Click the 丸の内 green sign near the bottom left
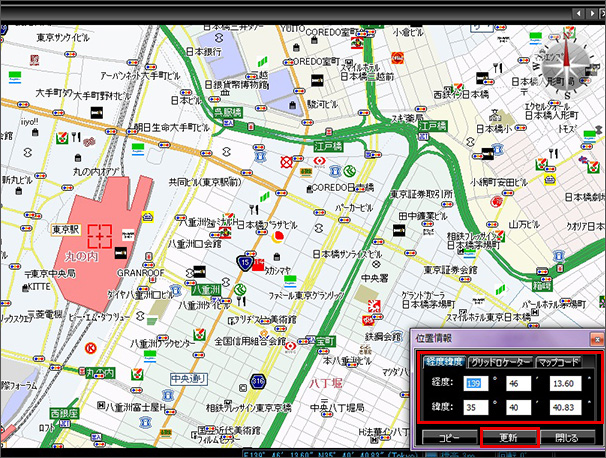The width and height of the screenshot is (606, 458). pyautogui.click(x=100, y=373)
